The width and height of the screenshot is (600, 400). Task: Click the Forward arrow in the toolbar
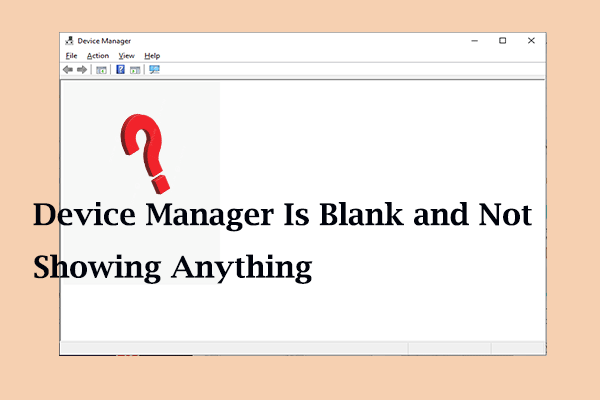82,70
